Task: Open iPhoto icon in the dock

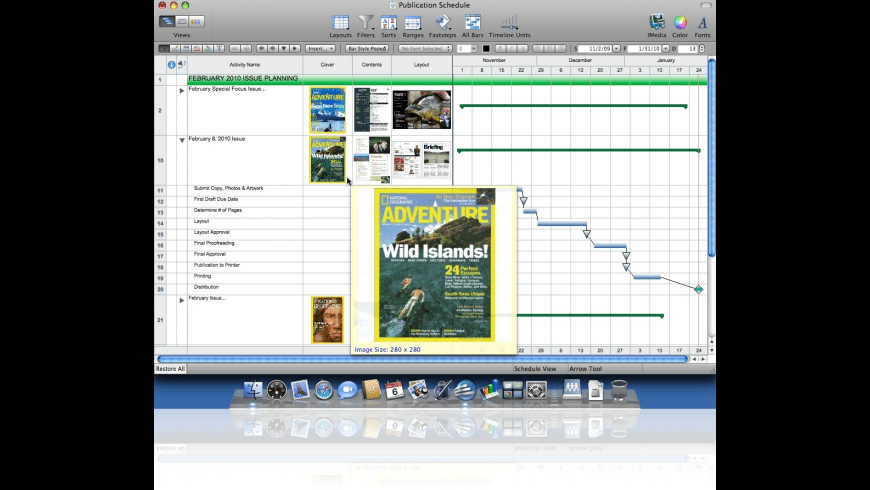Action: (x=418, y=390)
